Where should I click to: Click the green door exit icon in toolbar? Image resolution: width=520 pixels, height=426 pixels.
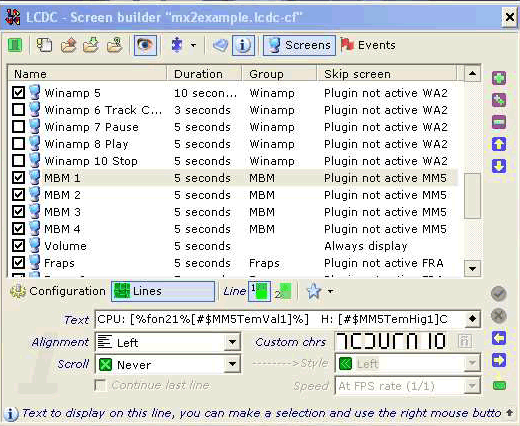pyautogui.click(x=15, y=45)
